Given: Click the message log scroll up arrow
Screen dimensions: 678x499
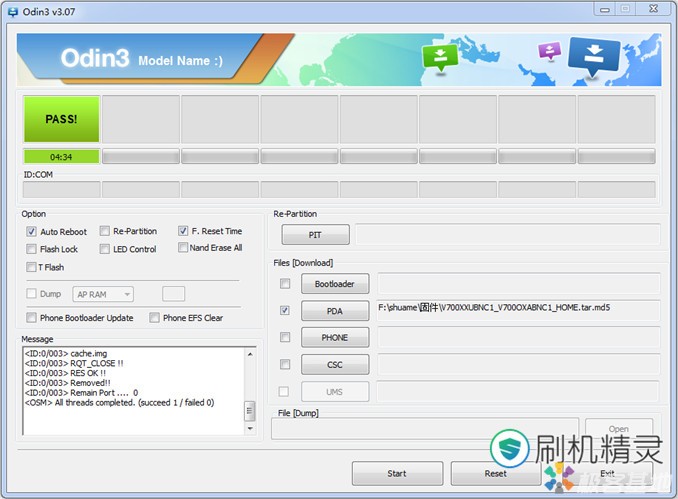Looking at the screenshot, I should click(x=250, y=354).
